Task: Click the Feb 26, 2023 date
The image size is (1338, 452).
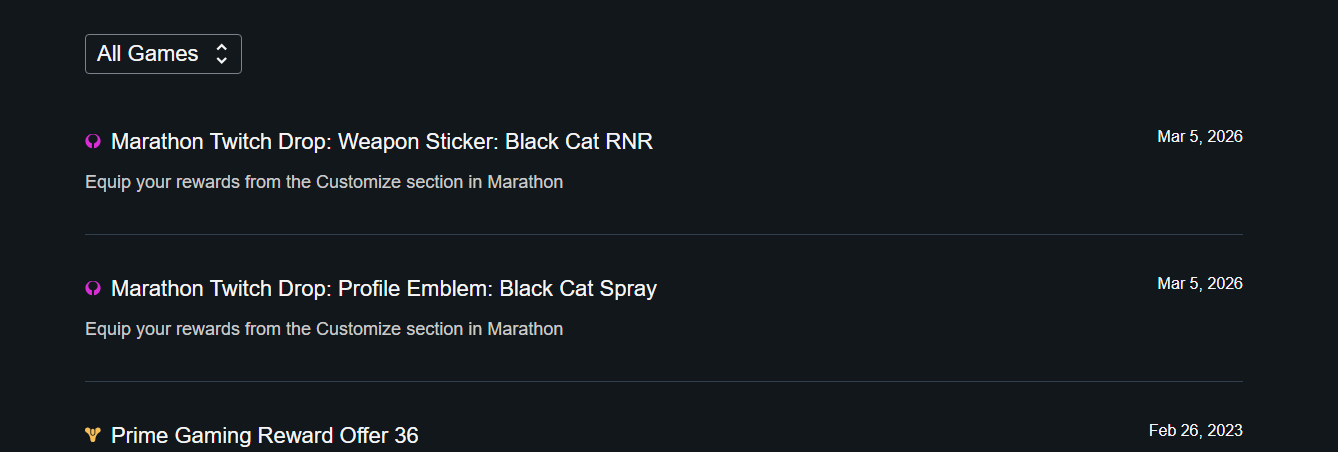Action: point(1195,430)
